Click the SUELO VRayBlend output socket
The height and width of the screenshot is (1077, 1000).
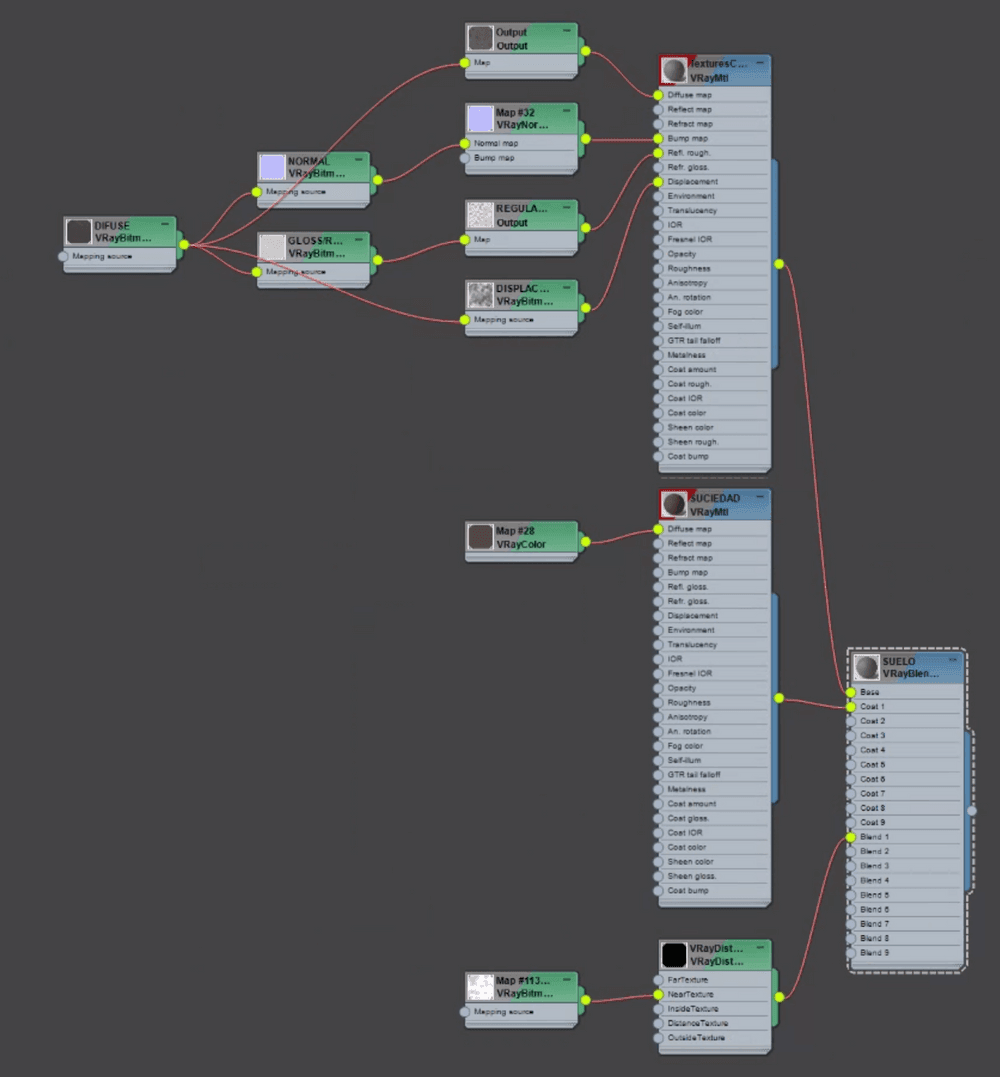(x=972, y=810)
